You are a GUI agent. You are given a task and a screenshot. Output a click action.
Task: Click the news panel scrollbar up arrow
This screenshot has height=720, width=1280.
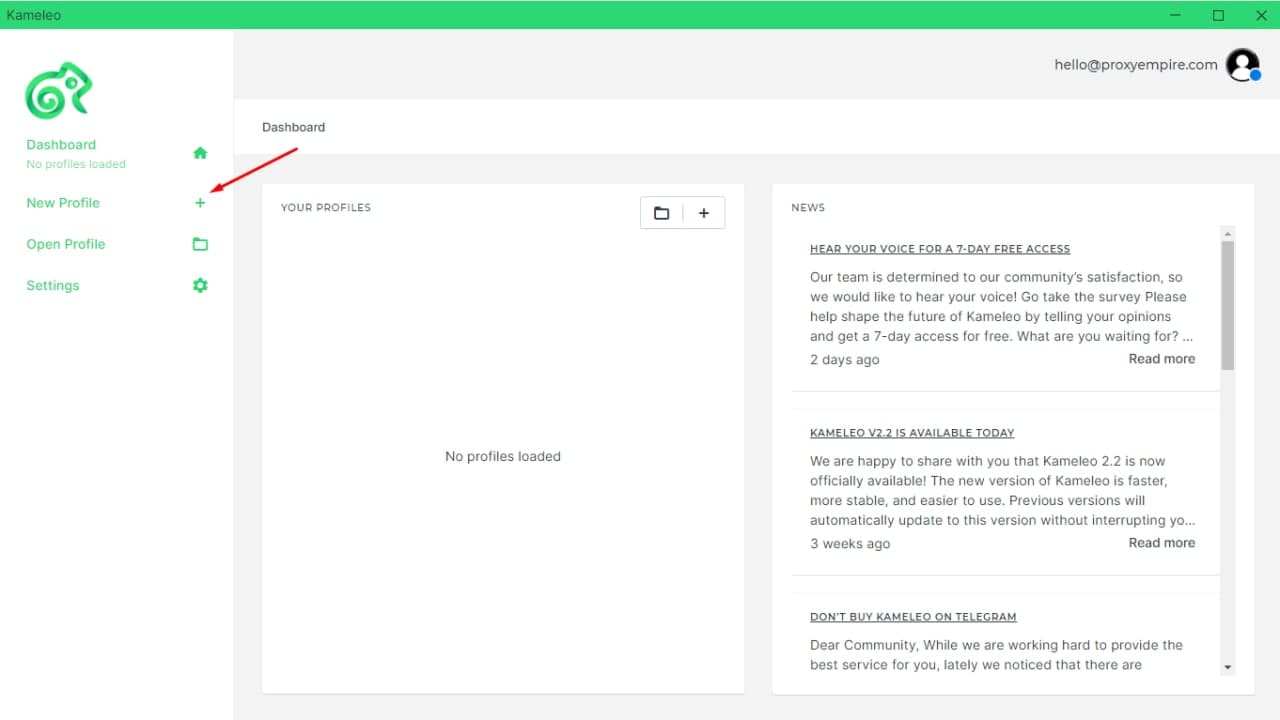click(1226, 232)
